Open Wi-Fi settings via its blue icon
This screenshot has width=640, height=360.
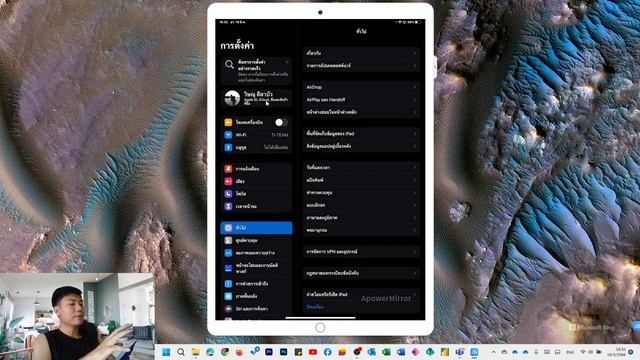(228, 135)
